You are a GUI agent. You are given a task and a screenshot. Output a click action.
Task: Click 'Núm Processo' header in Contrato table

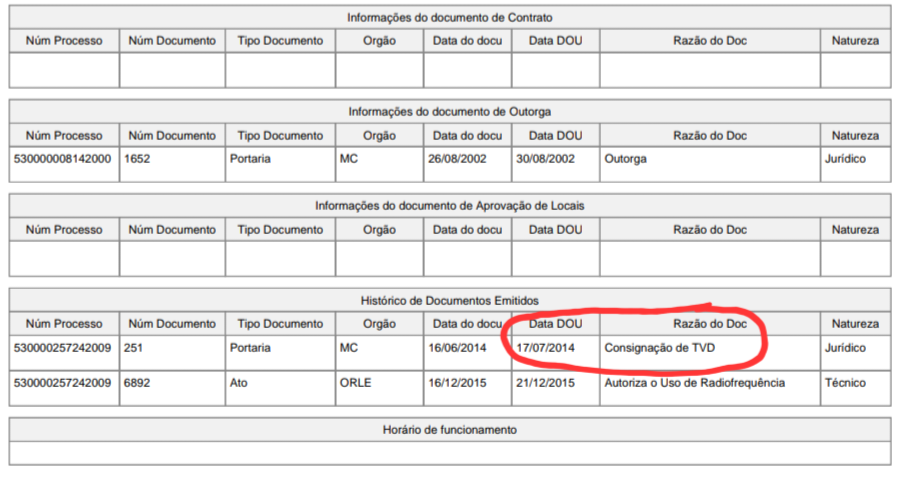64,41
